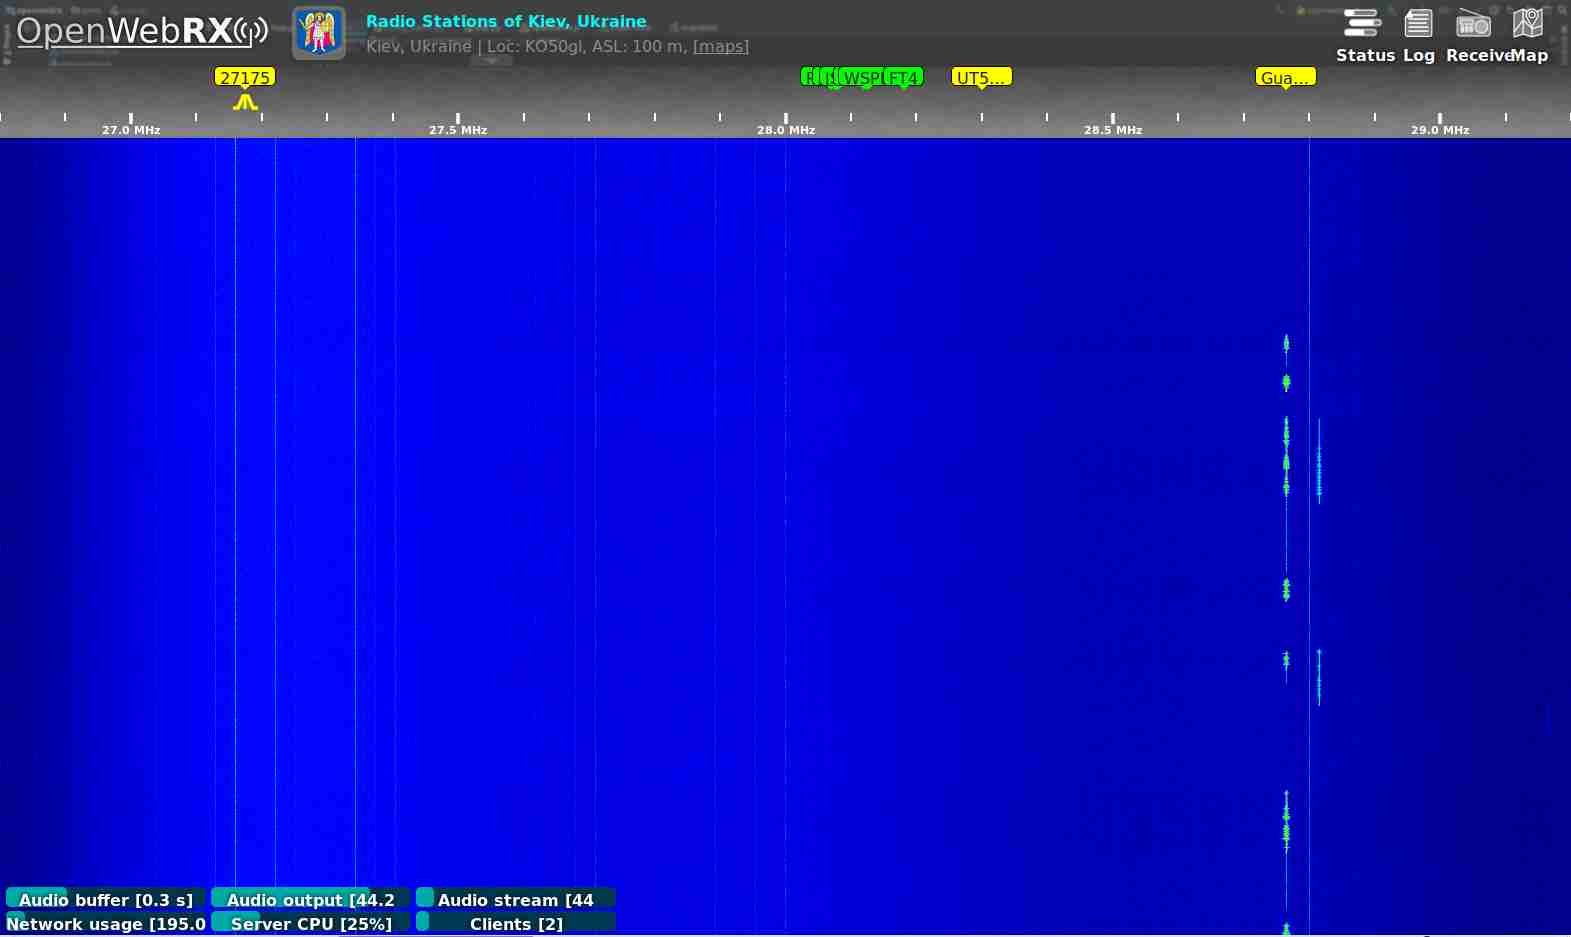Open the Map view
1571x937 pixels.
[x=1528, y=35]
